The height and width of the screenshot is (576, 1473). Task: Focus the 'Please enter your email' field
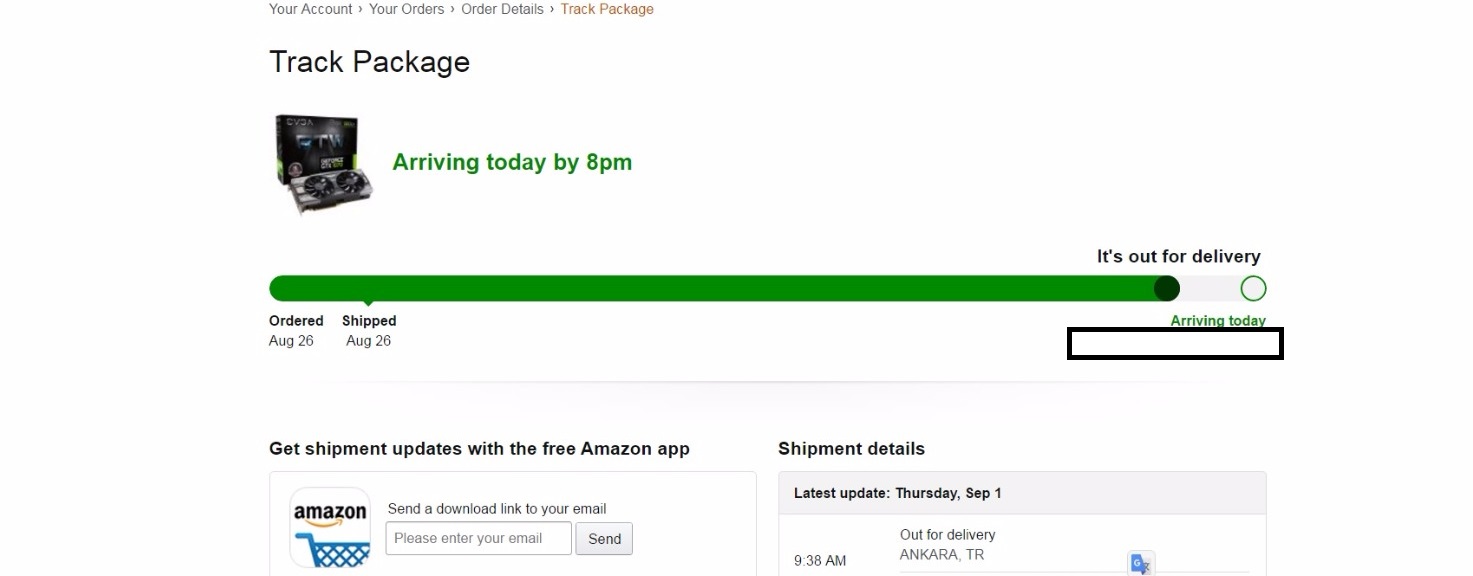tap(479, 538)
